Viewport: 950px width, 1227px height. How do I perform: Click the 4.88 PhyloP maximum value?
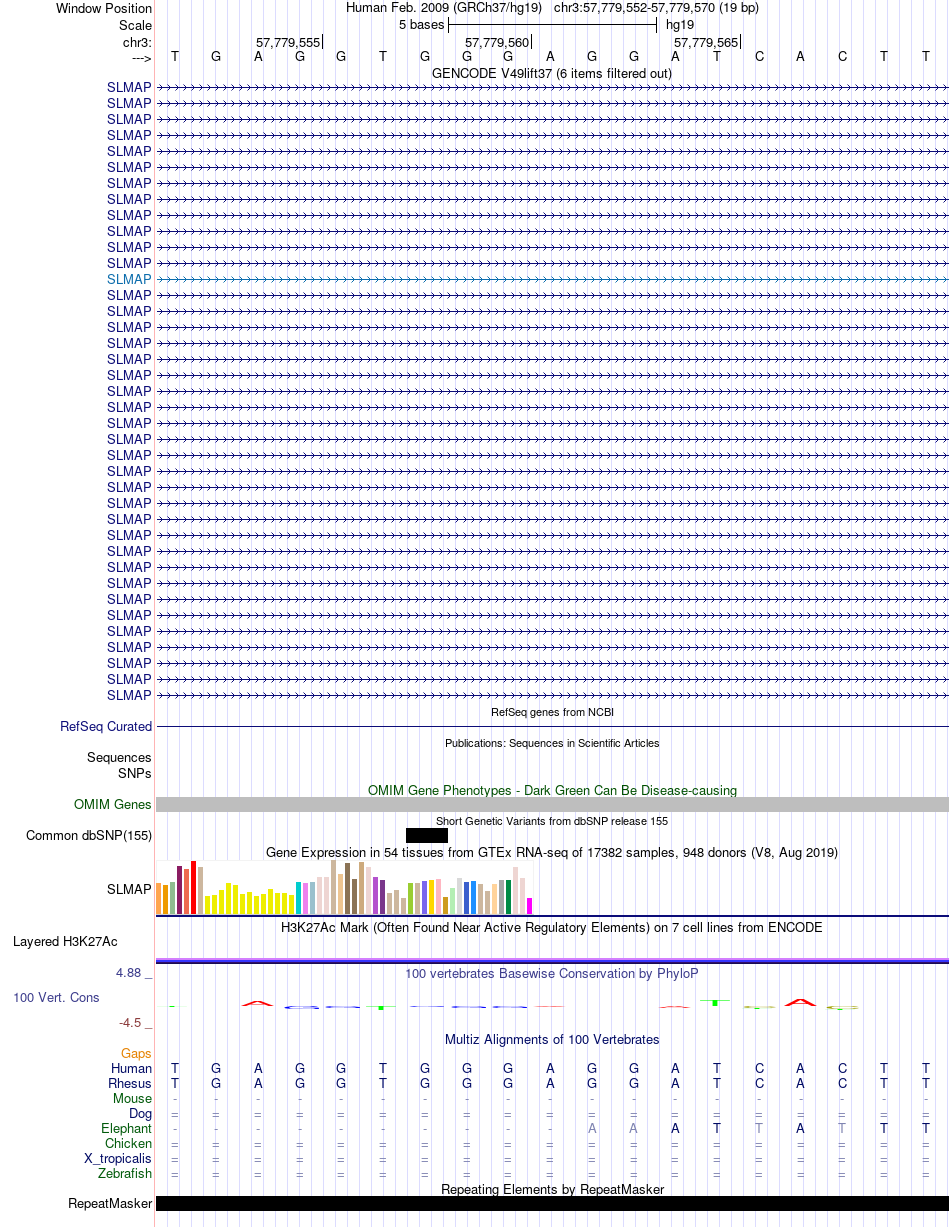coord(129,973)
